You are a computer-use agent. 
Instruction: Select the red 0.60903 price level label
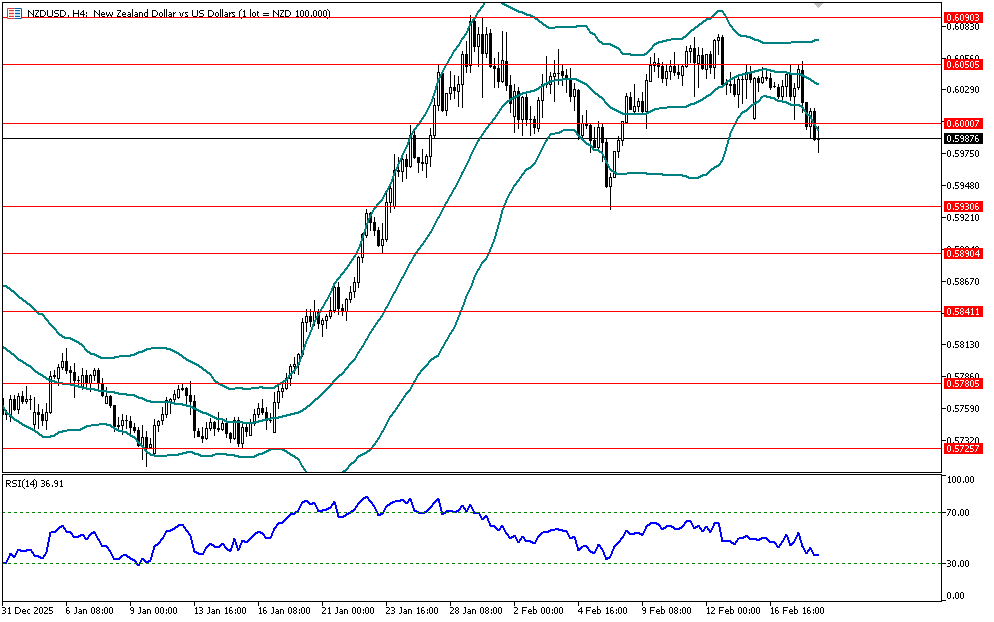pos(961,18)
